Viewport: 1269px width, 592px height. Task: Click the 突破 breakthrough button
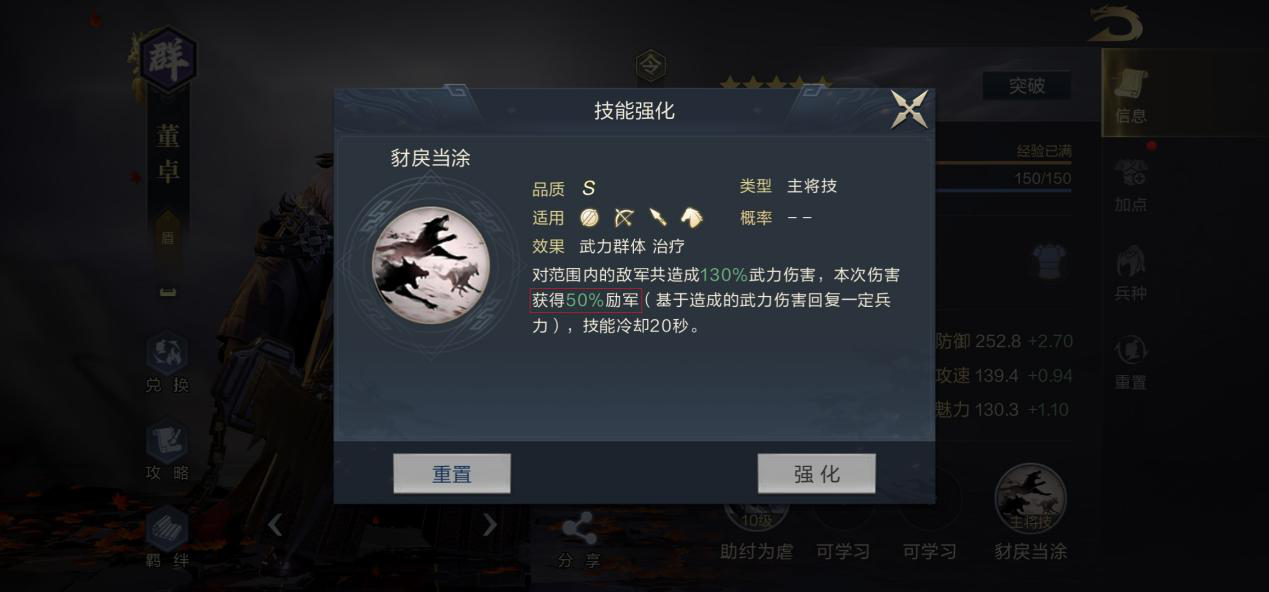point(1026,86)
